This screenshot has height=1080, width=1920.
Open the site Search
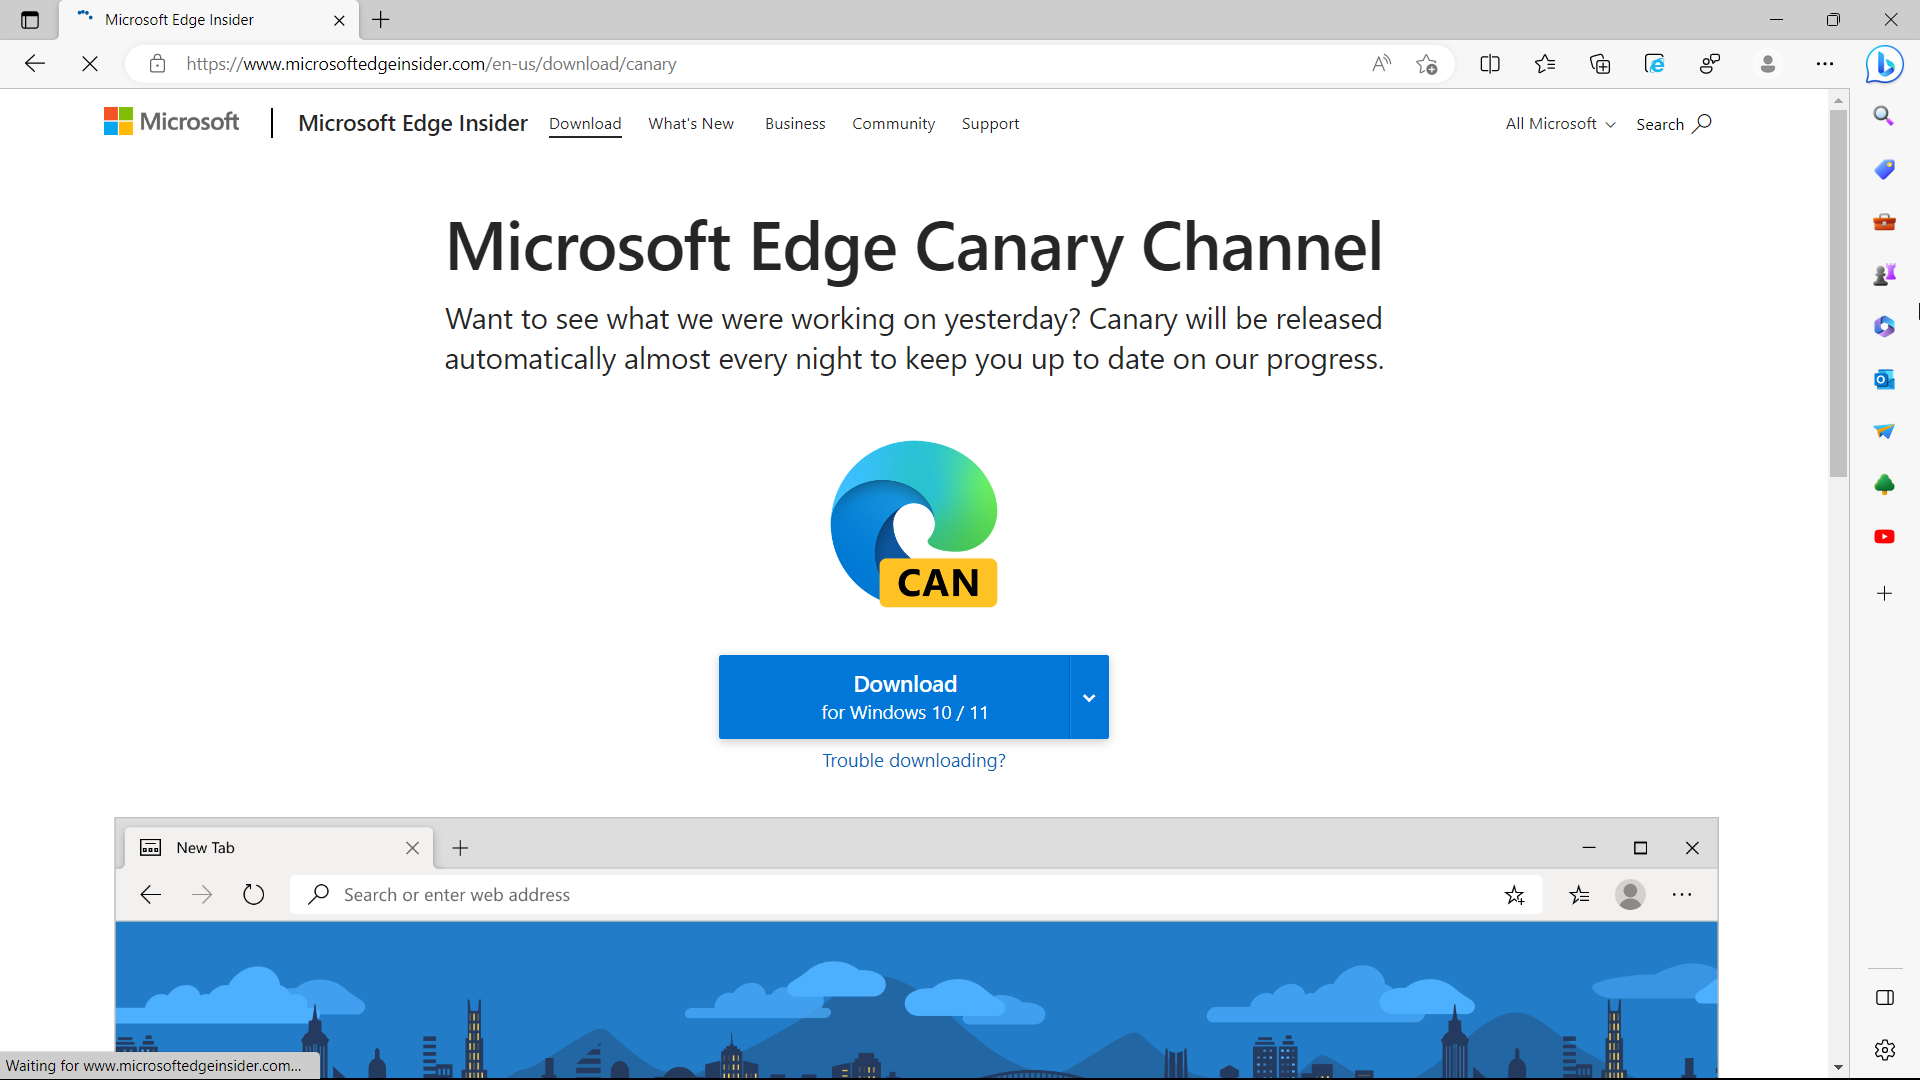click(x=1674, y=124)
